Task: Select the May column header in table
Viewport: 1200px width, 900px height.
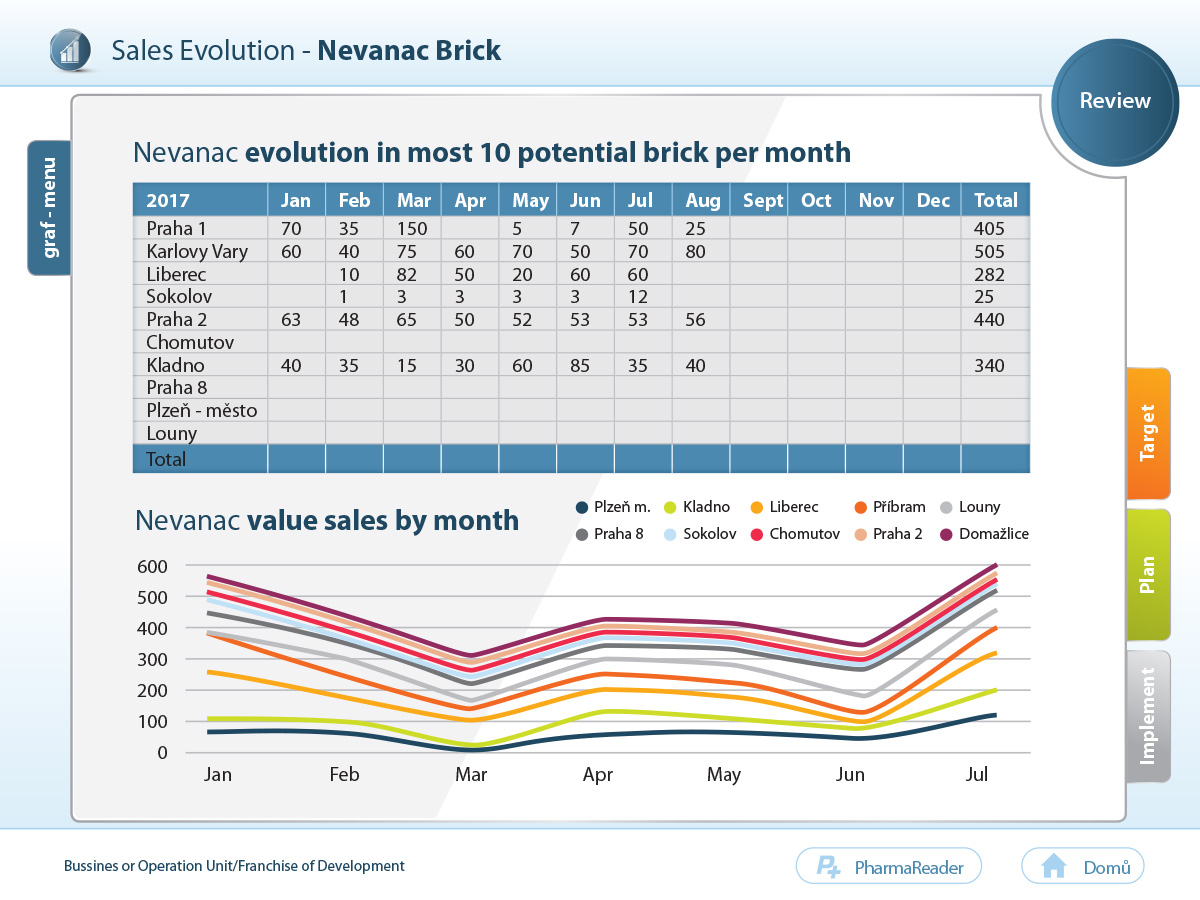Action: pyautogui.click(x=528, y=199)
